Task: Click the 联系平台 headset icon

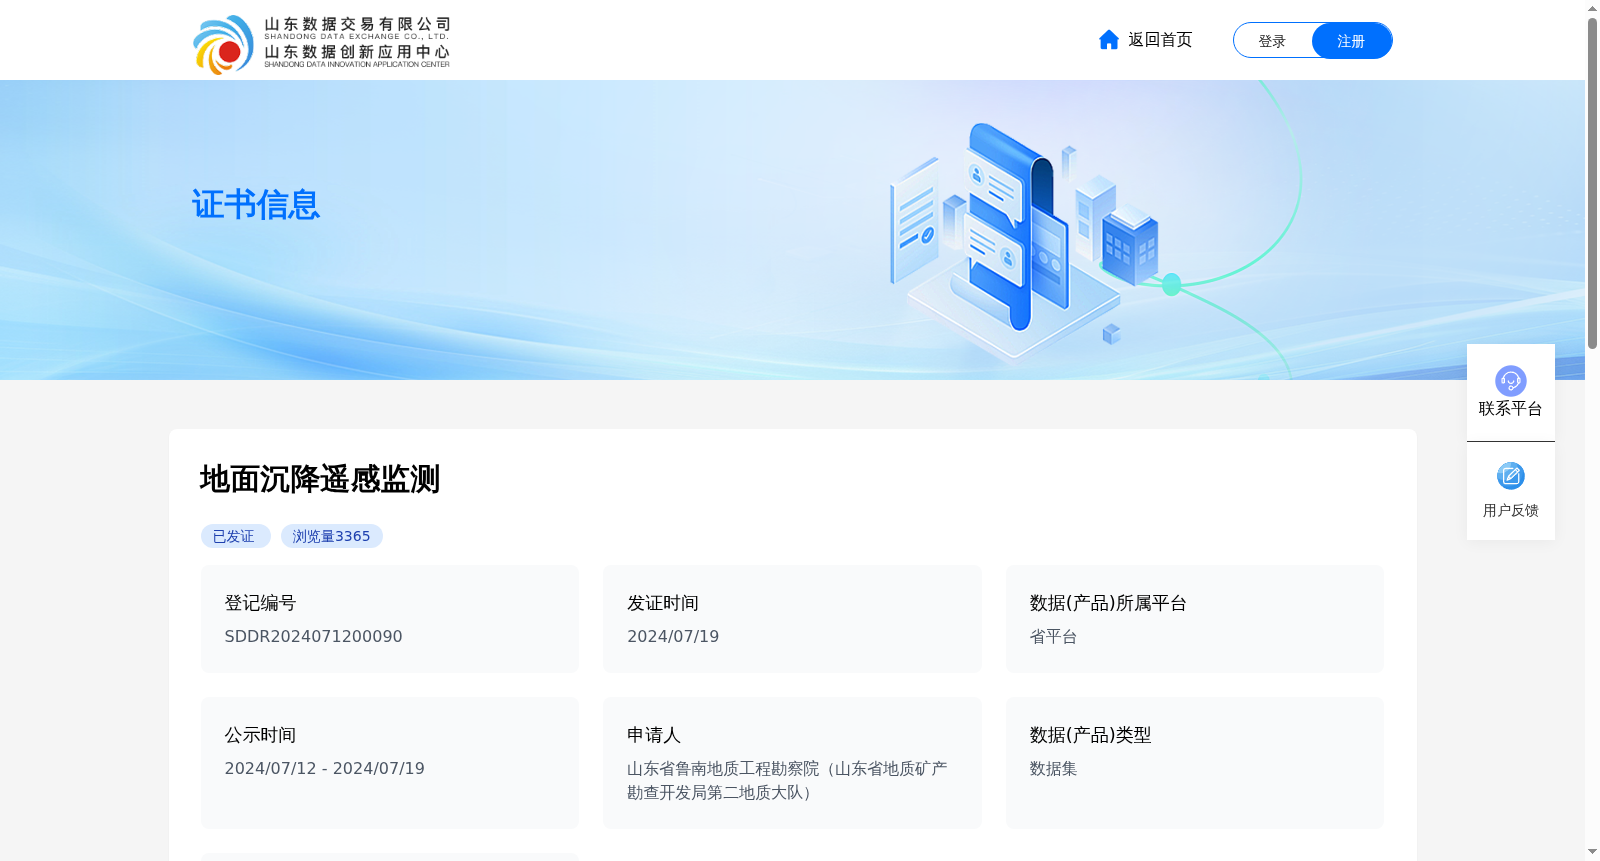Action: (x=1510, y=381)
